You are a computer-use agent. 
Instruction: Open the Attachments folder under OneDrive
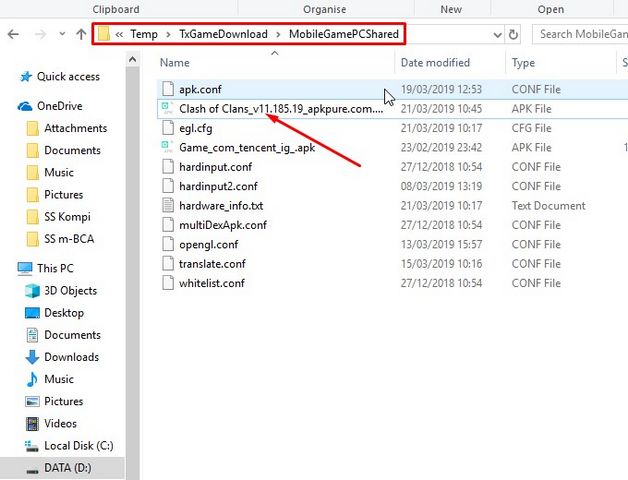[x=76, y=128]
